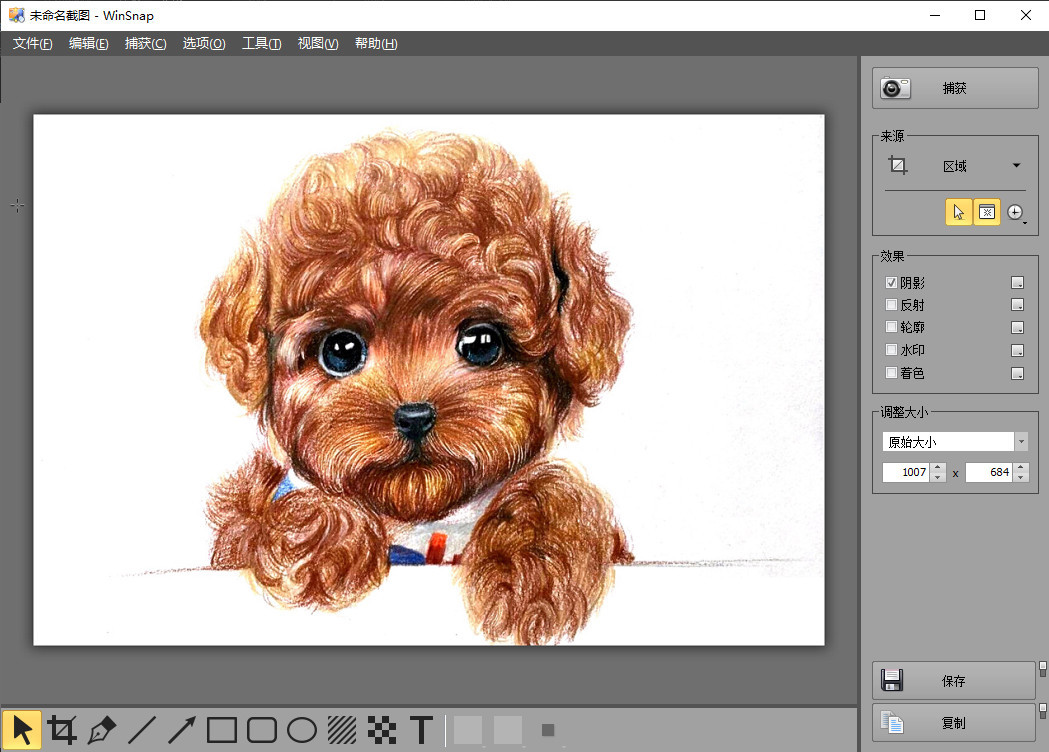Viewport: 1049px width, 752px height.
Task: Click the first color swatch in toolbar
Action: pos(468,730)
